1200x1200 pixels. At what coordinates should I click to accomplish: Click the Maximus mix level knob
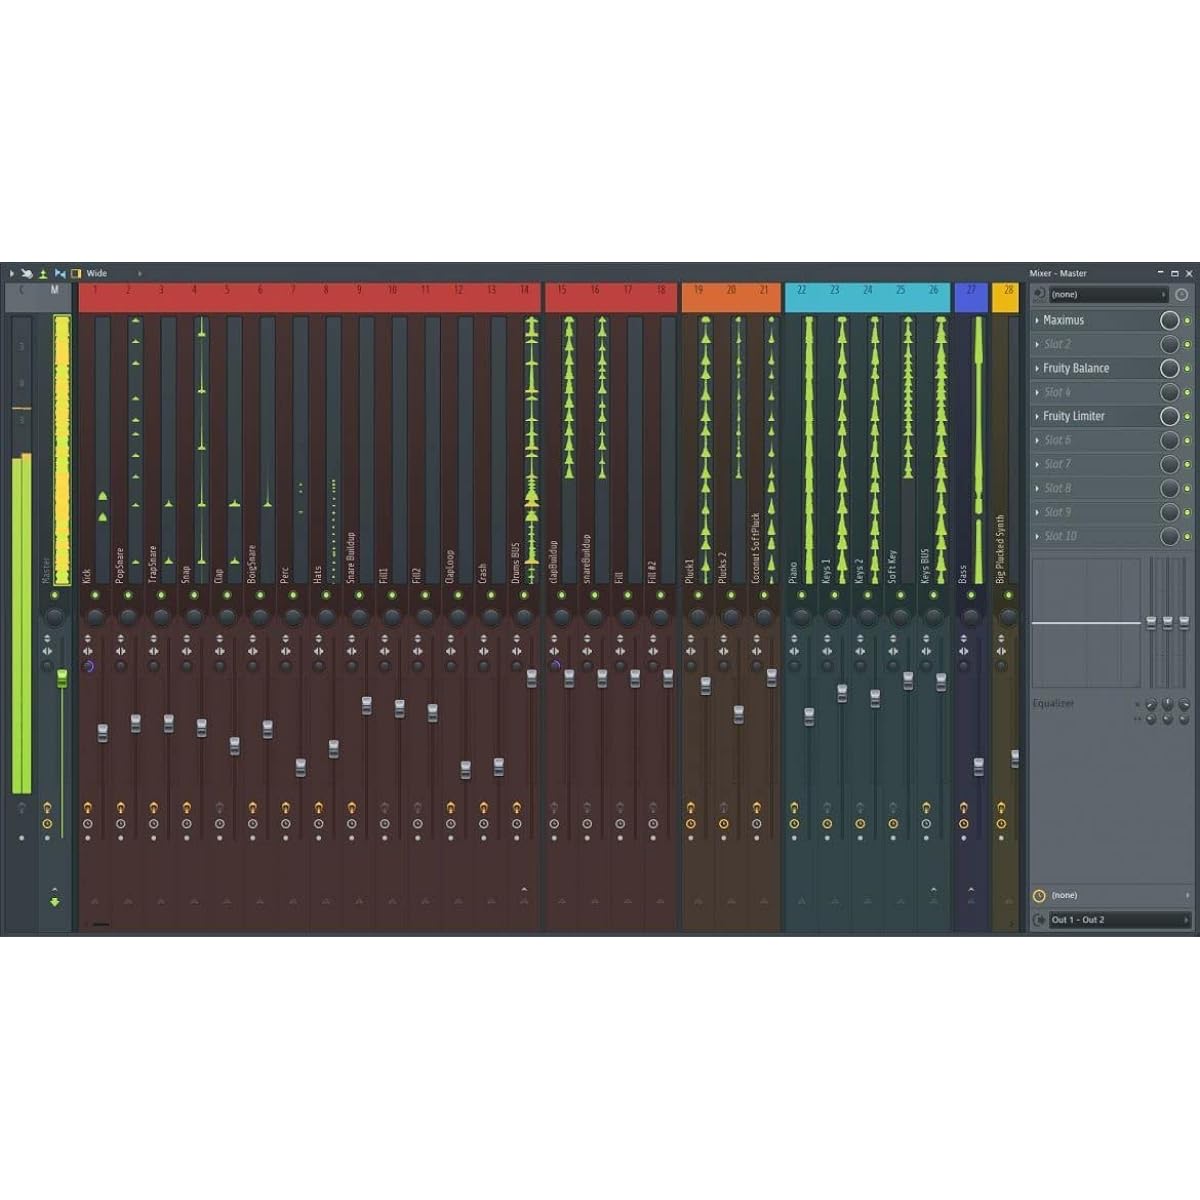pyautogui.click(x=1169, y=320)
